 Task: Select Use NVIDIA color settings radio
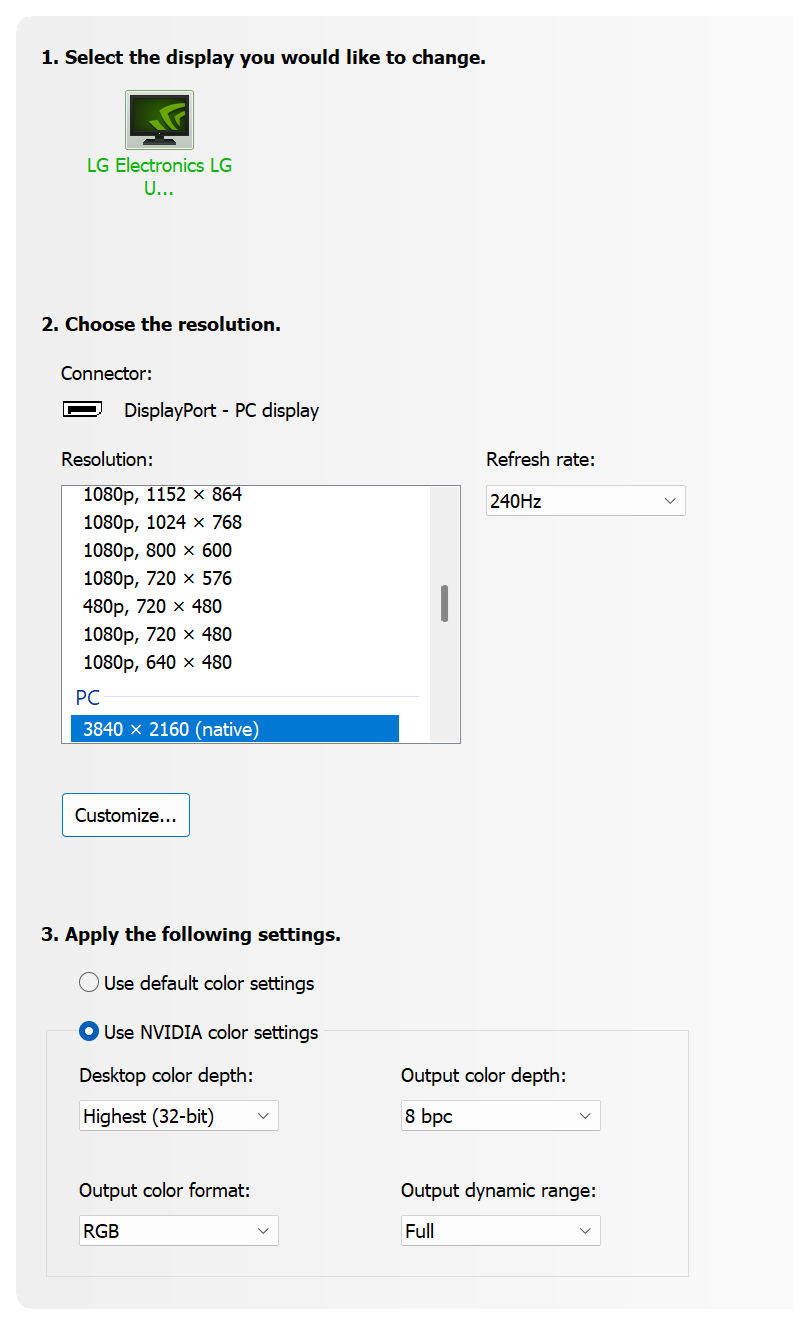[89, 1032]
